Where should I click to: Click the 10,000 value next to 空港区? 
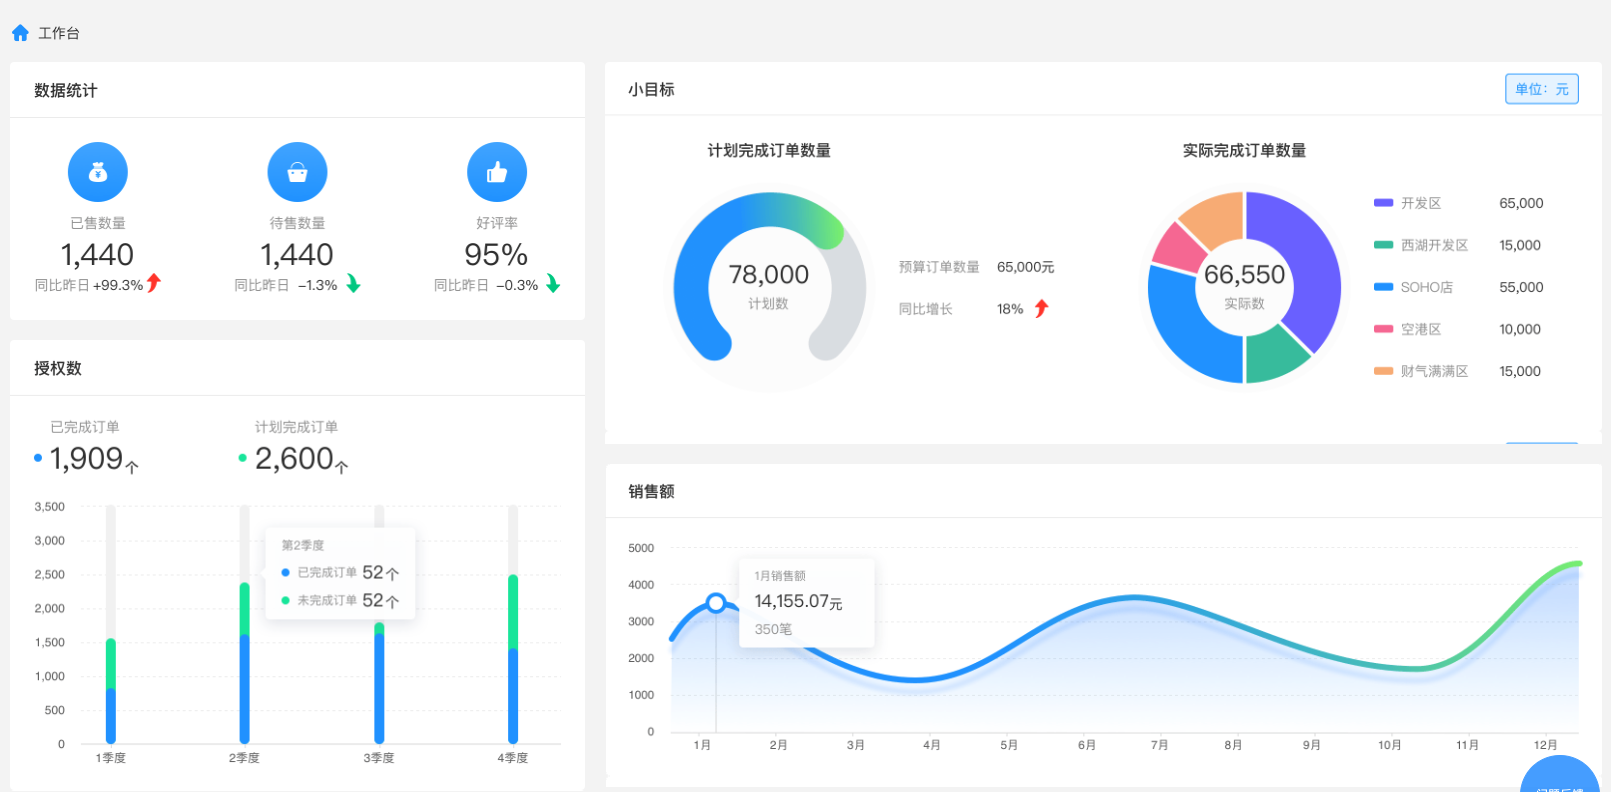[x=1520, y=329]
